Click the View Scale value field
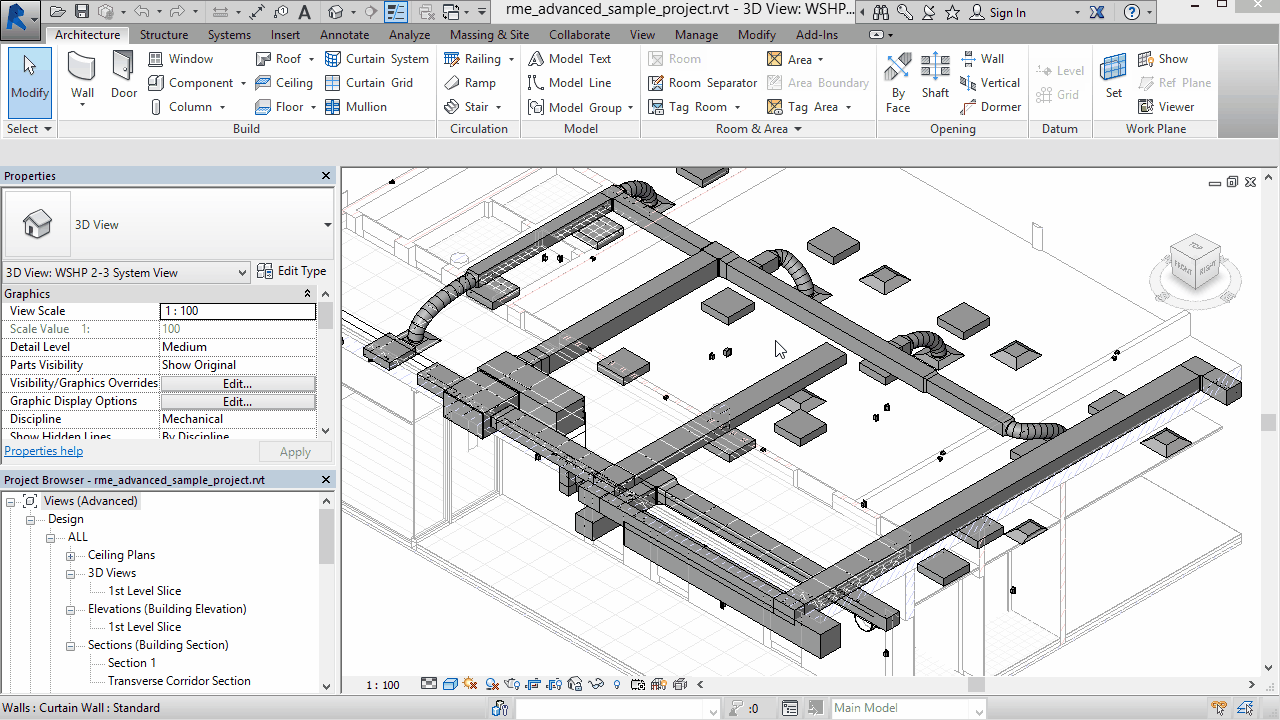The height and width of the screenshot is (720, 1280). tap(237, 311)
